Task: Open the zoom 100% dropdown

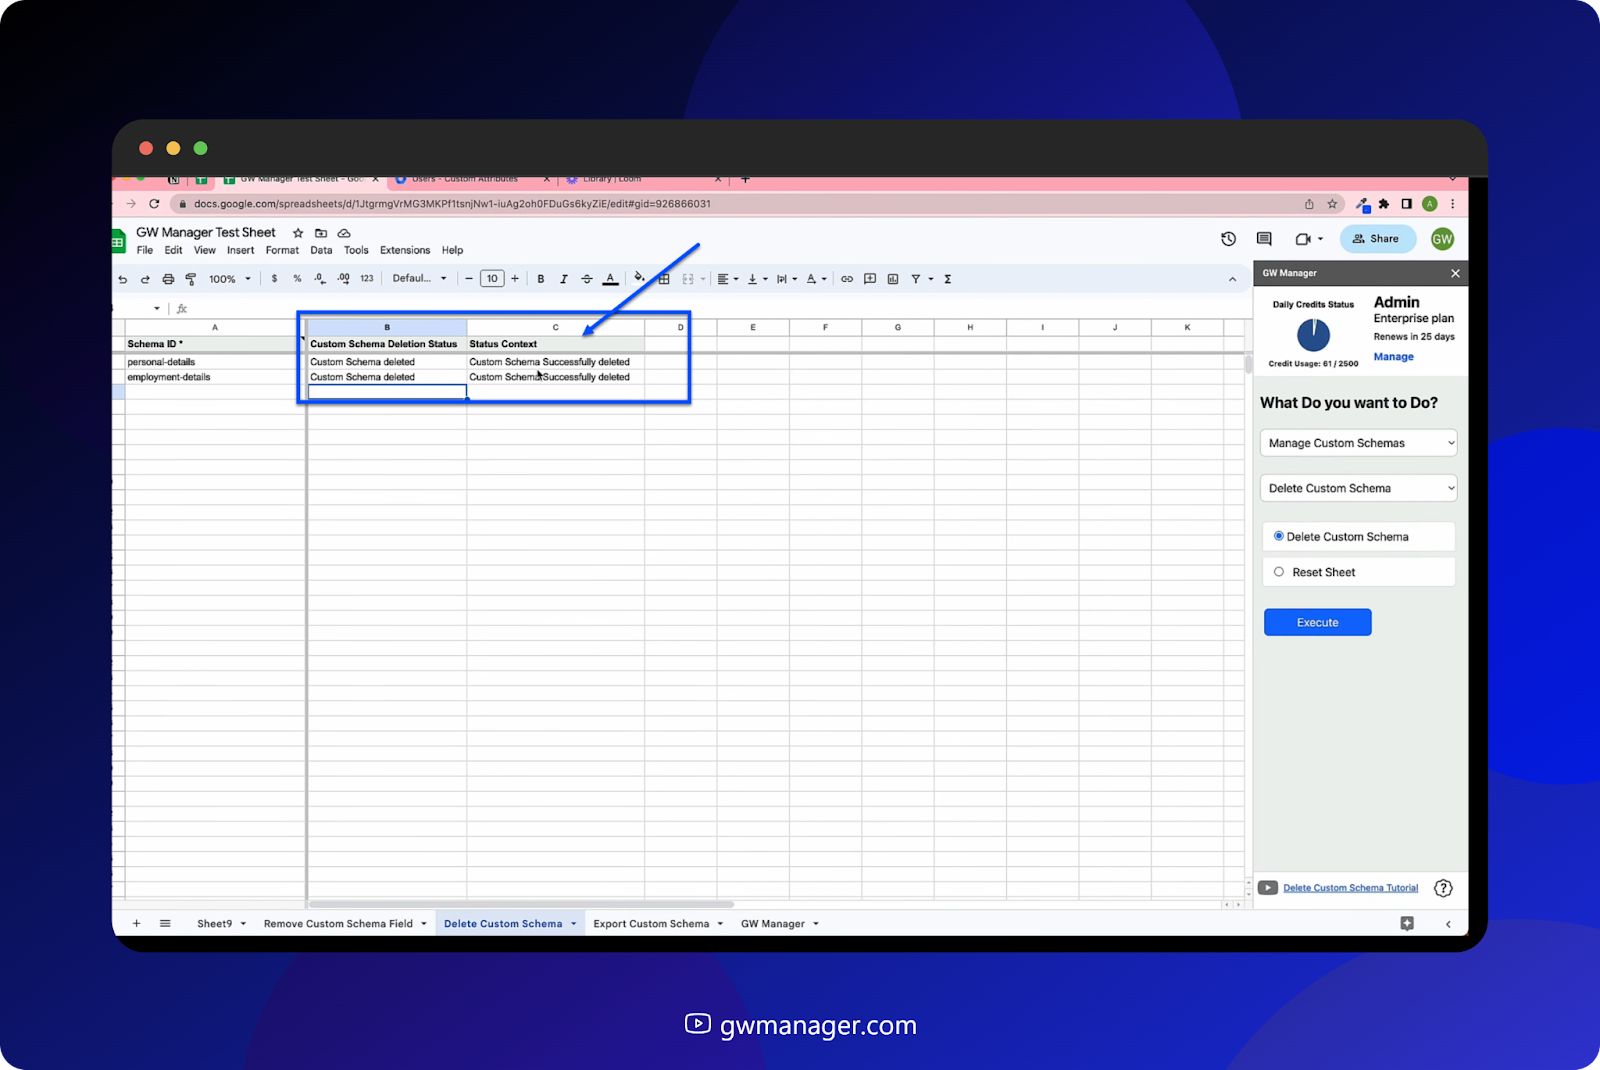Action: (x=230, y=279)
